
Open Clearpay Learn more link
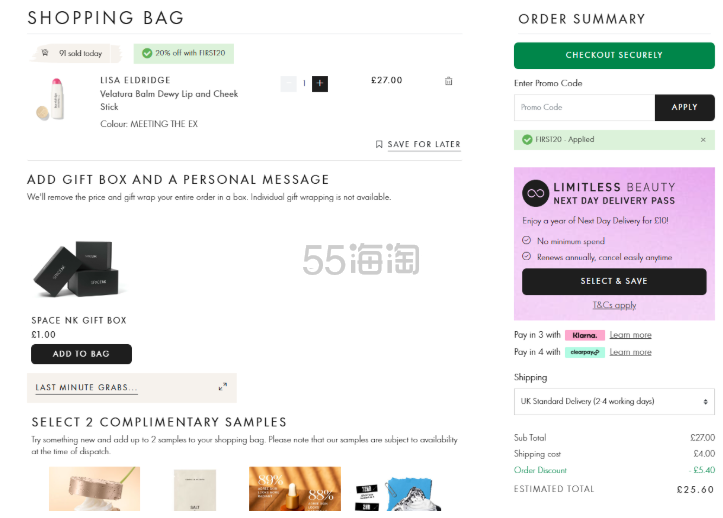(x=630, y=352)
